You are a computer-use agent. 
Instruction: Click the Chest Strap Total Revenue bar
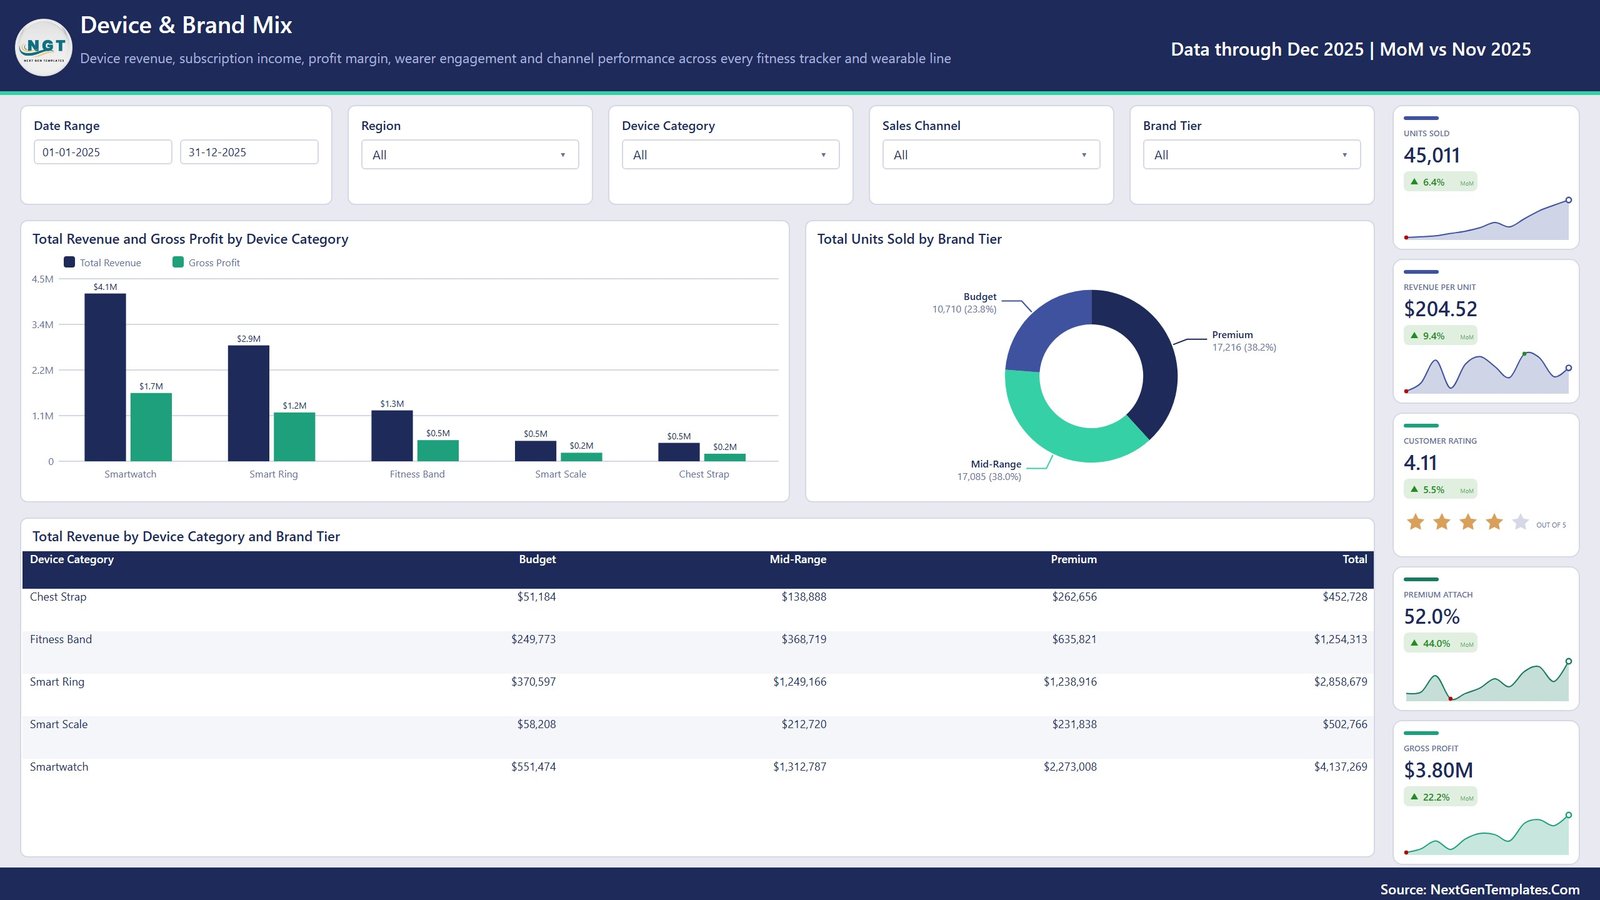(679, 452)
